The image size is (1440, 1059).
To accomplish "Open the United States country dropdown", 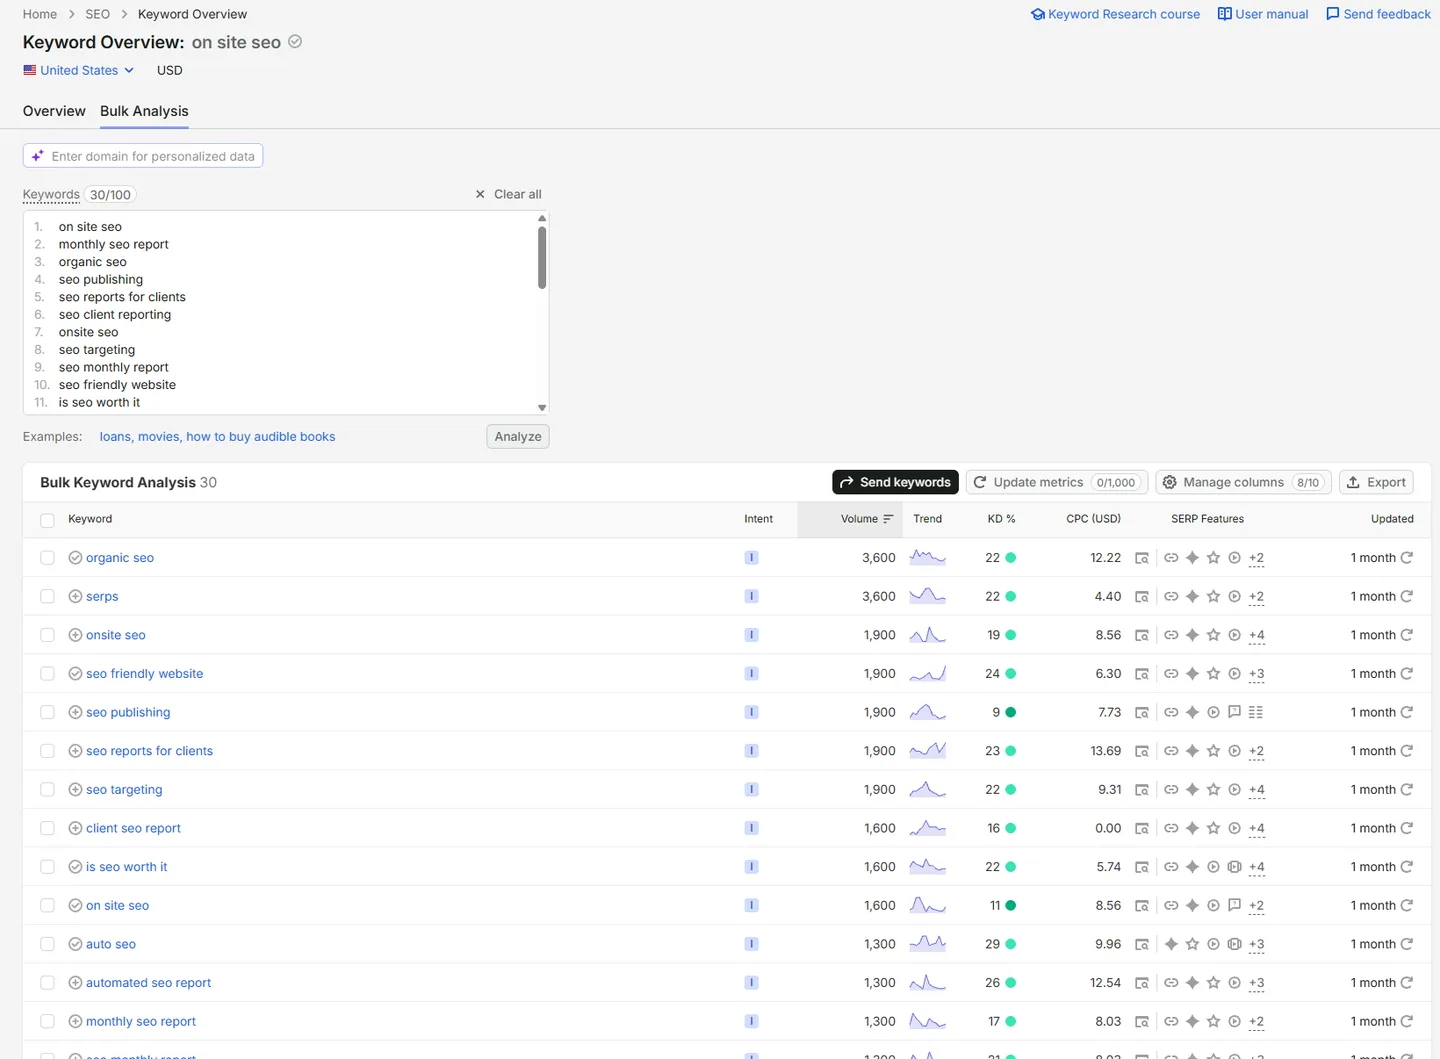I will pyautogui.click(x=79, y=70).
